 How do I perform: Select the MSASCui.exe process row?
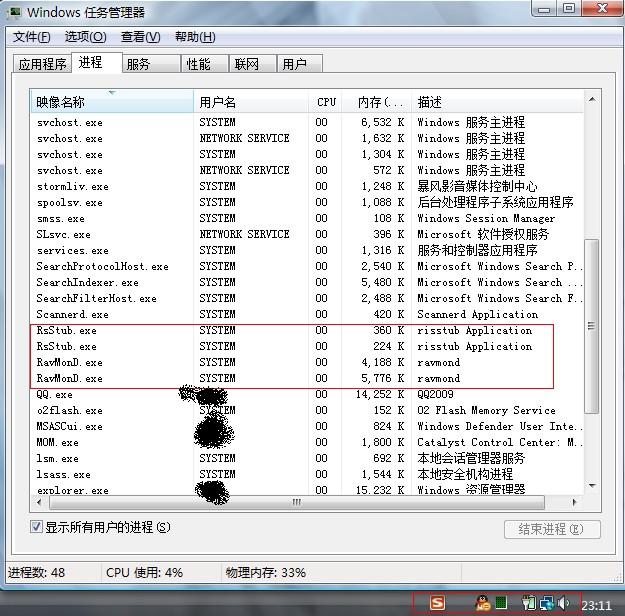click(x=307, y=426)
